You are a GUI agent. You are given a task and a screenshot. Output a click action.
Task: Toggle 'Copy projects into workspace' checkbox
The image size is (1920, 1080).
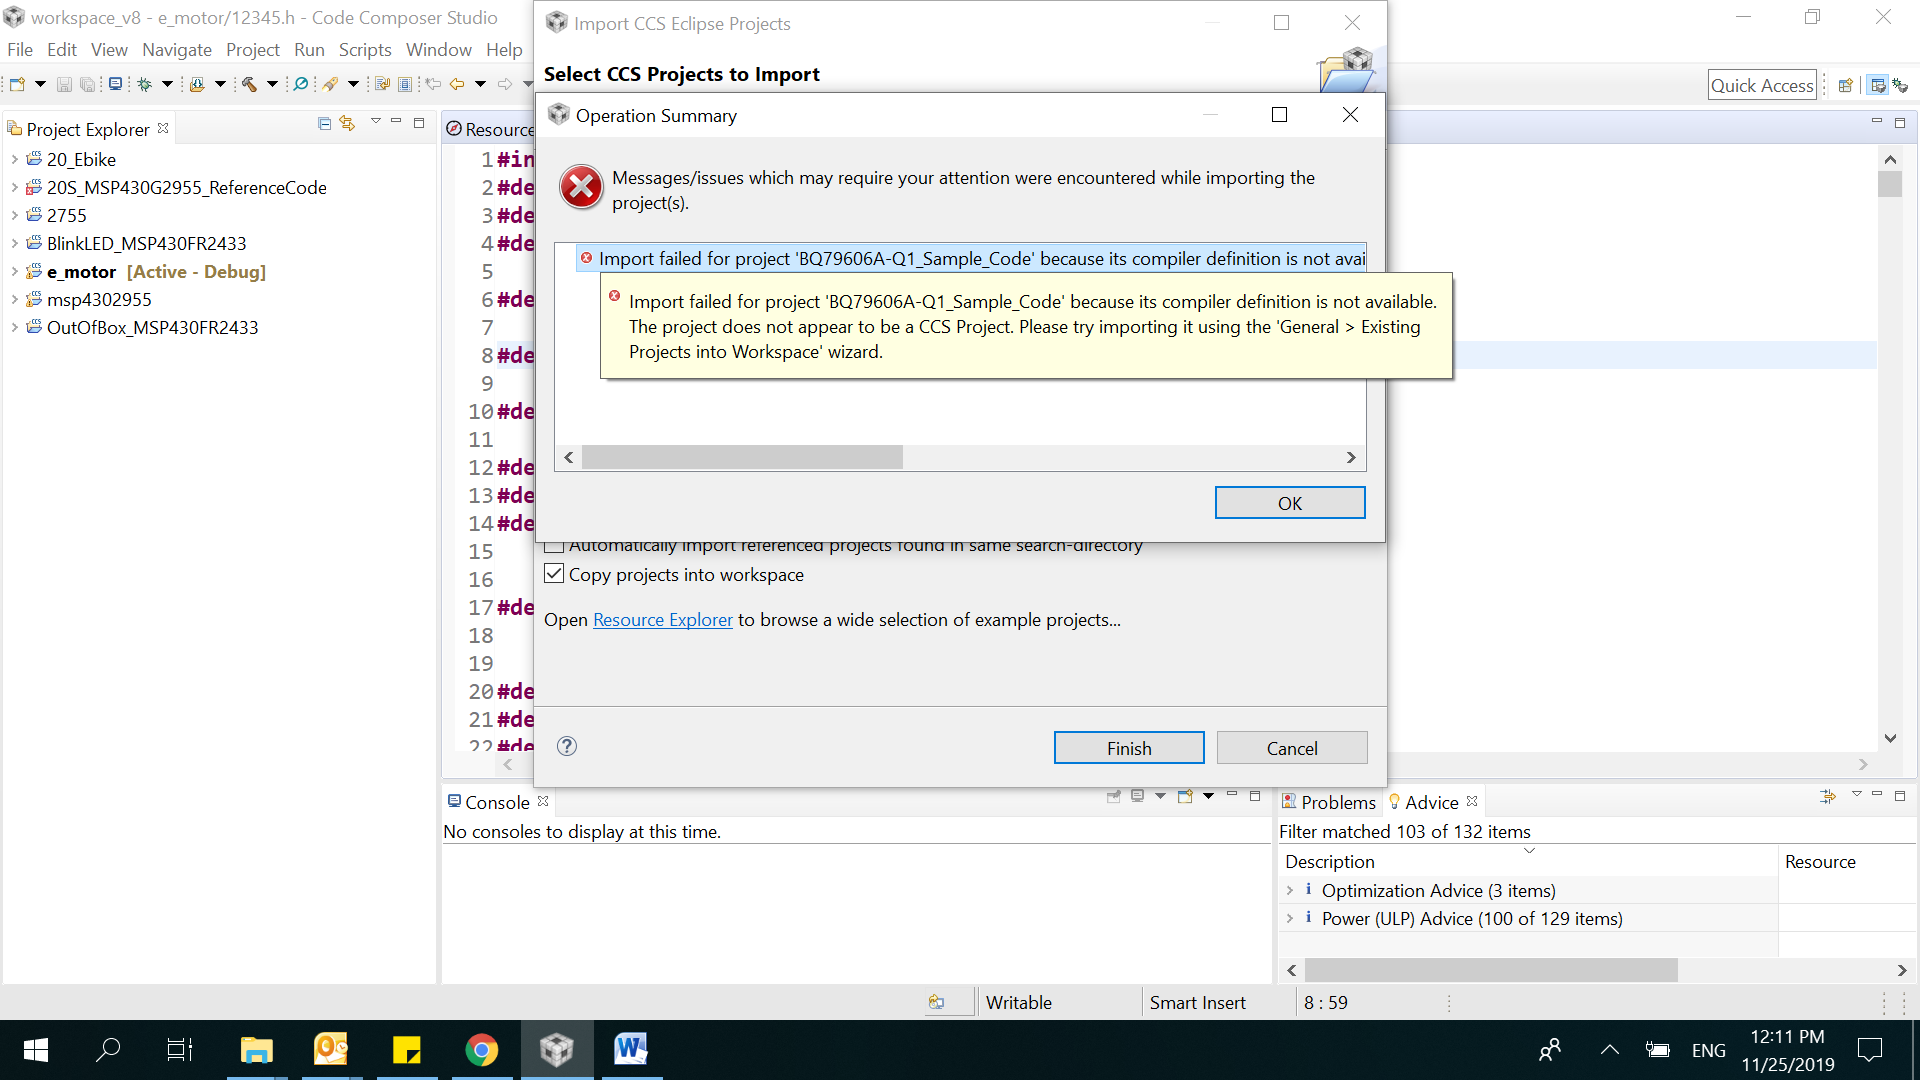pos(554,574)
